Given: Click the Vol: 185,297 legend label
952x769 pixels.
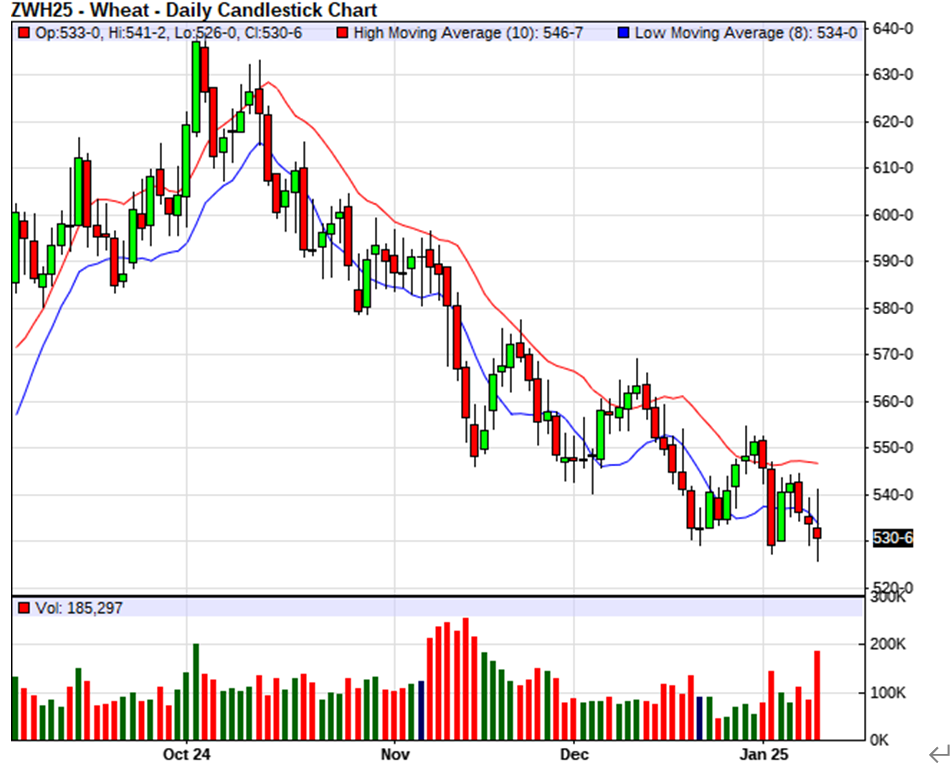Looking at the screenshot, I should pyautogui.click(x=78, y=607).
